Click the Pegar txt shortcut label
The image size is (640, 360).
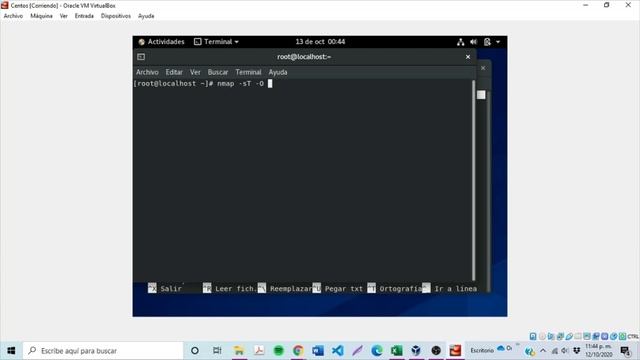coord(344,289)
